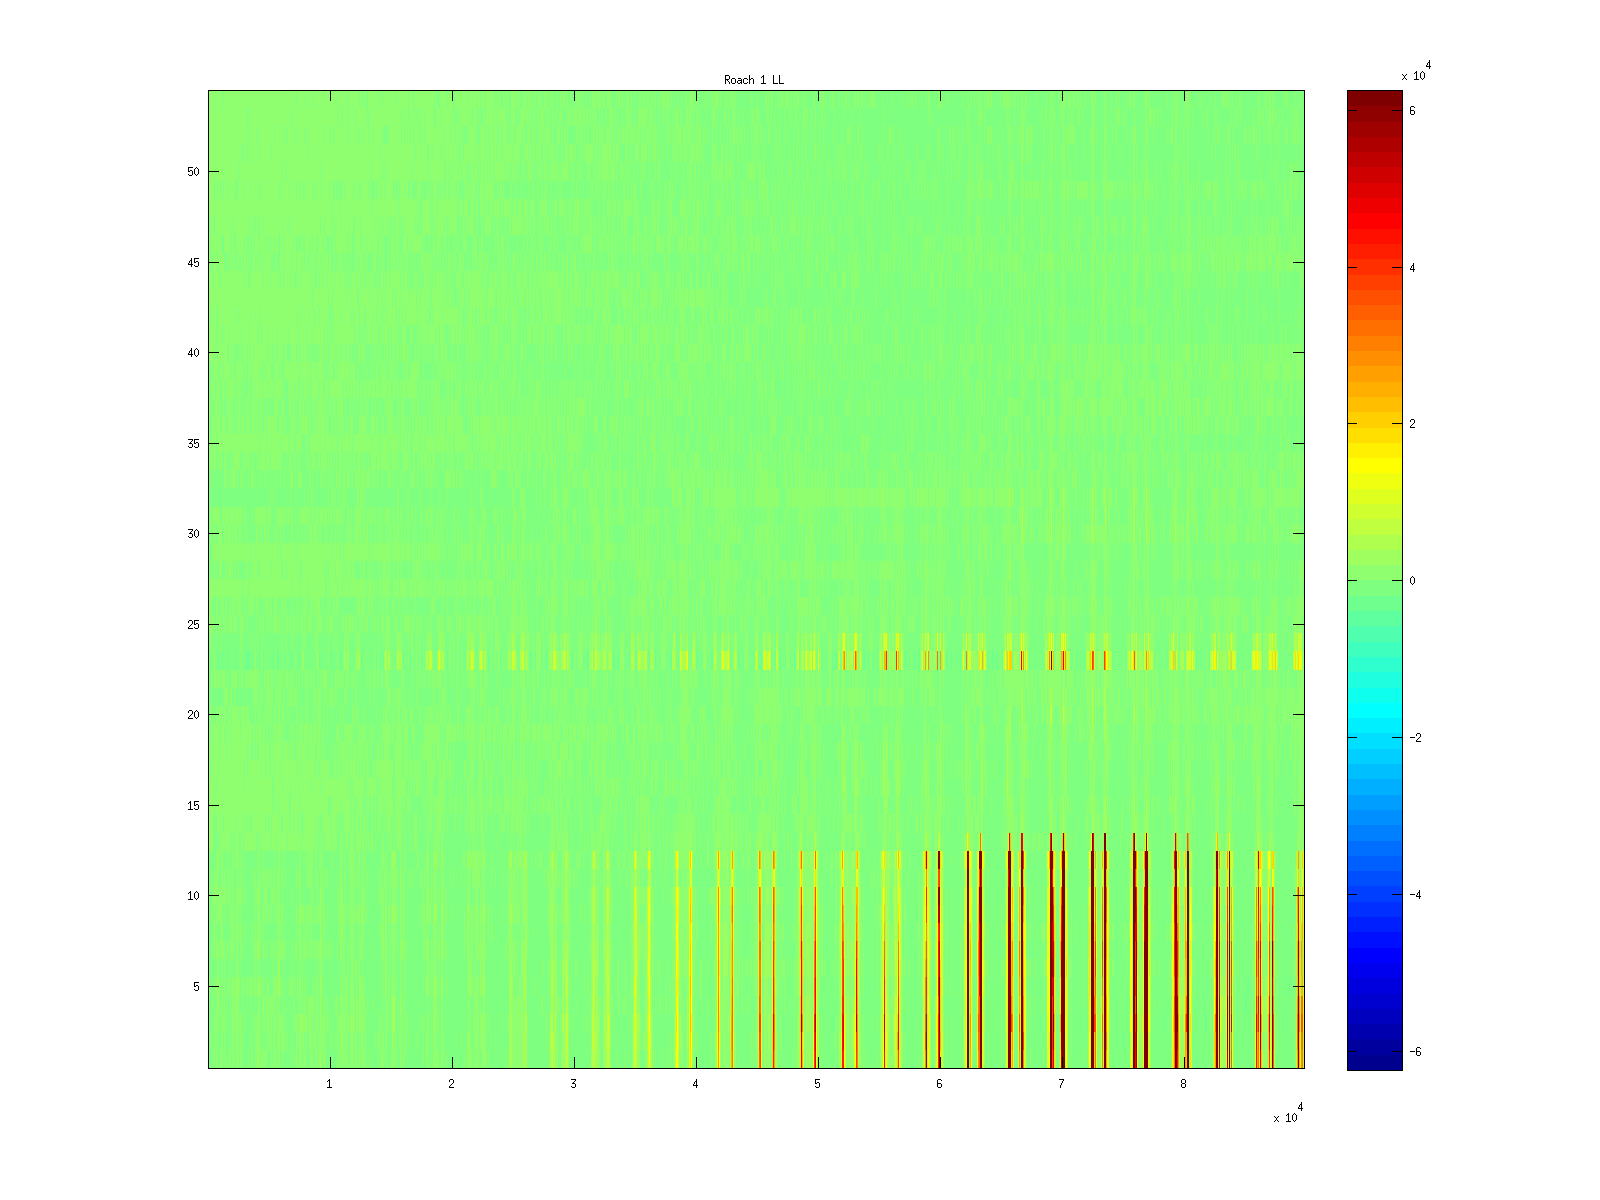
Task: Click the x-axis 'x 10^4' exponent label
Action: 1287,1116
